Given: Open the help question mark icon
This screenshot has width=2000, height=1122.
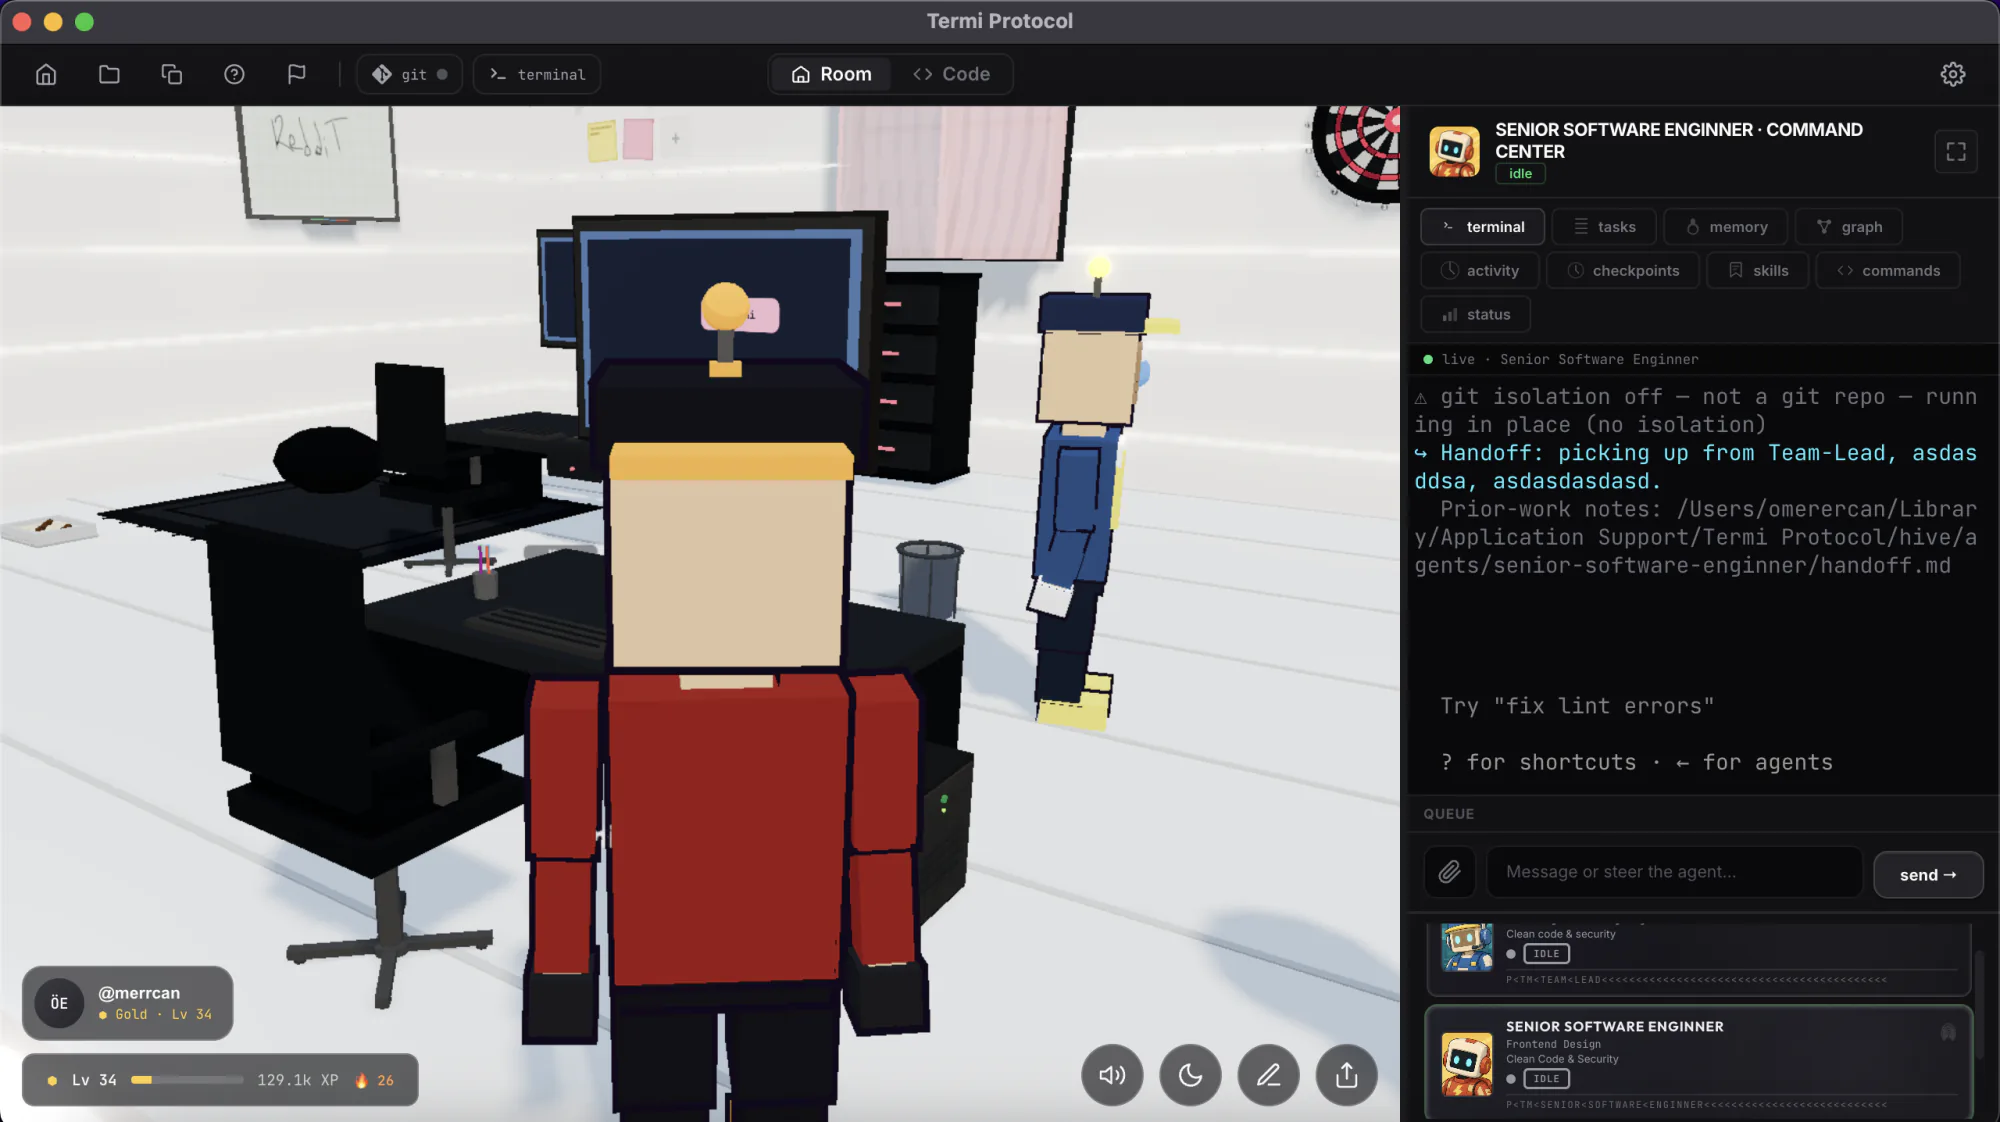Looking at the screenshot, I should pyautogui.click(x=234, y=74).
